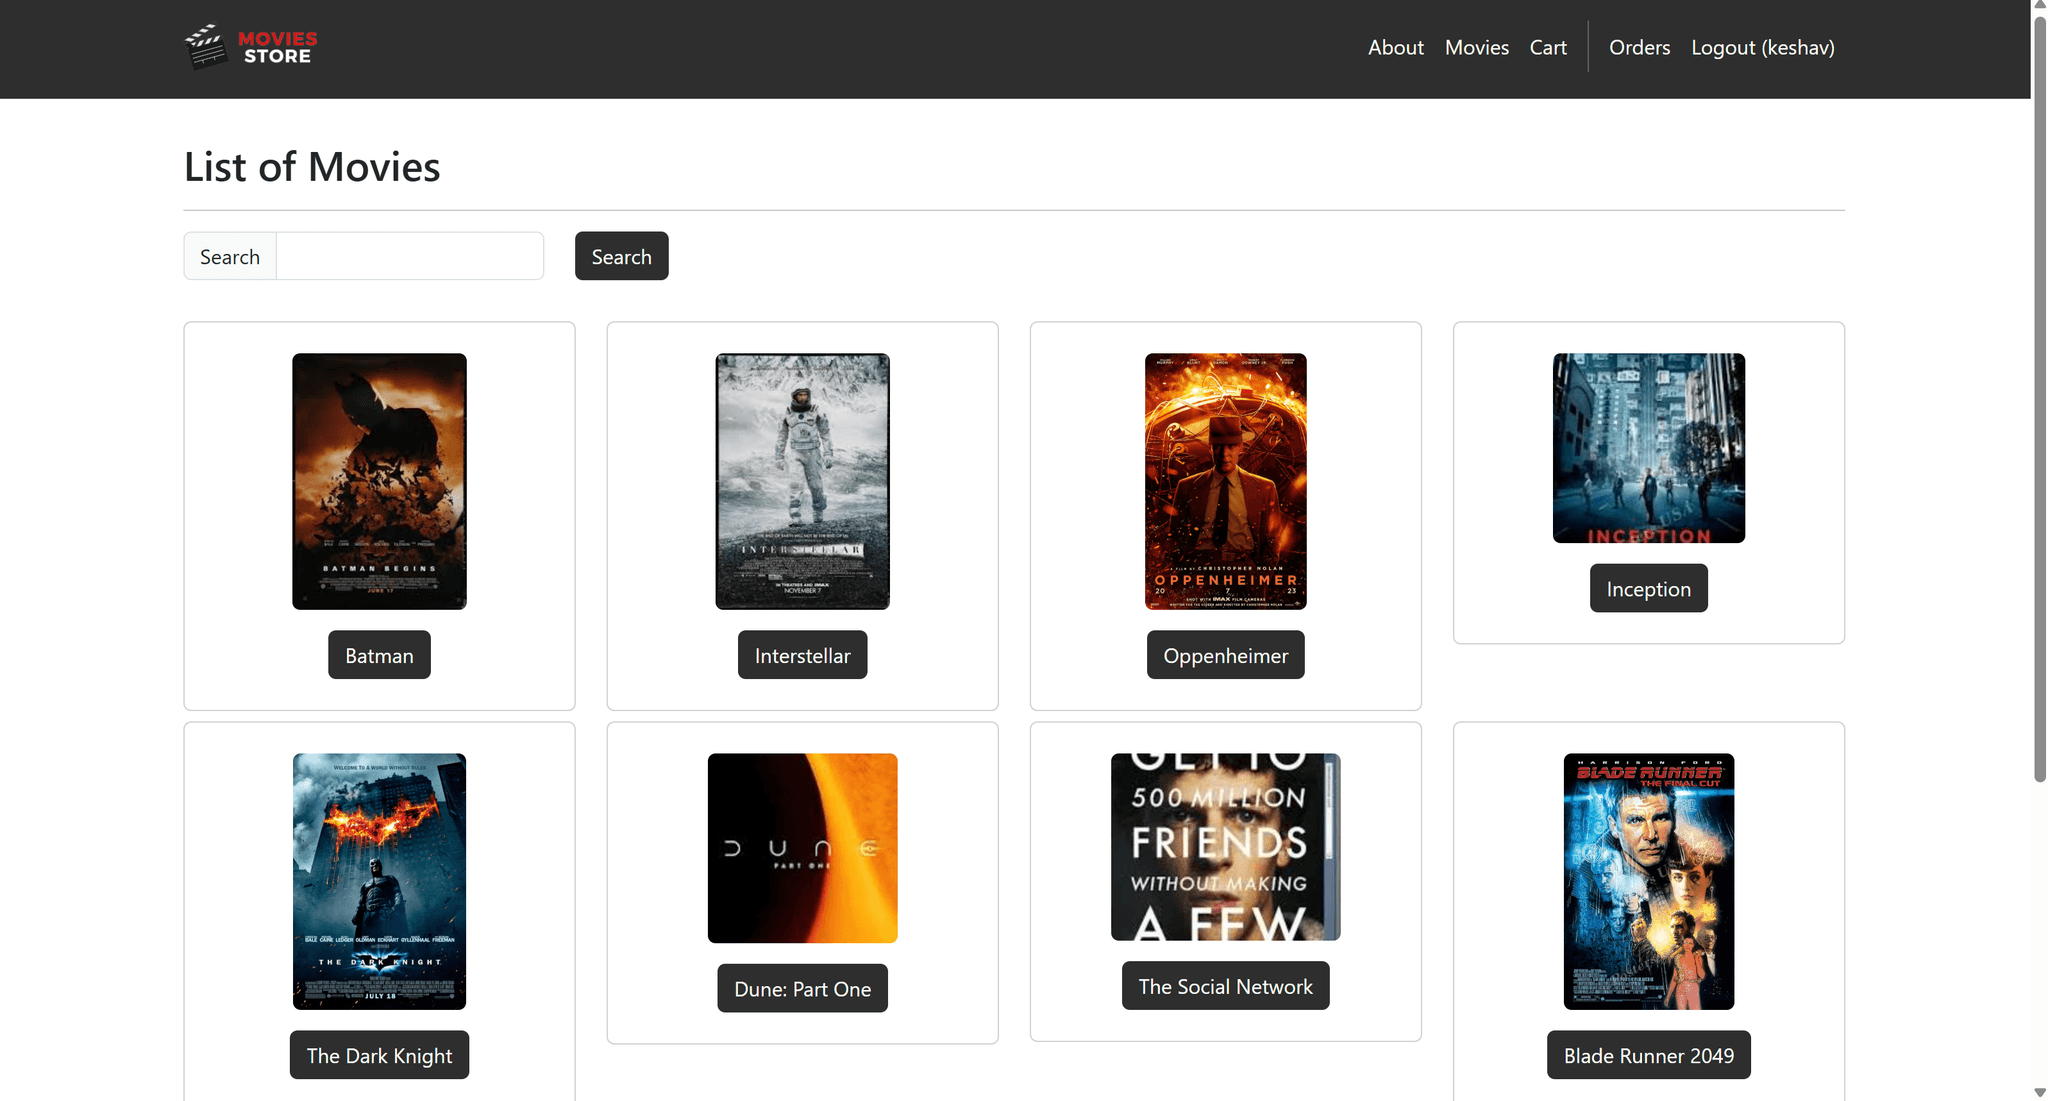Select The Social Network movie
This screenshot has height=1101, width=2048.
click(1225, 985)
